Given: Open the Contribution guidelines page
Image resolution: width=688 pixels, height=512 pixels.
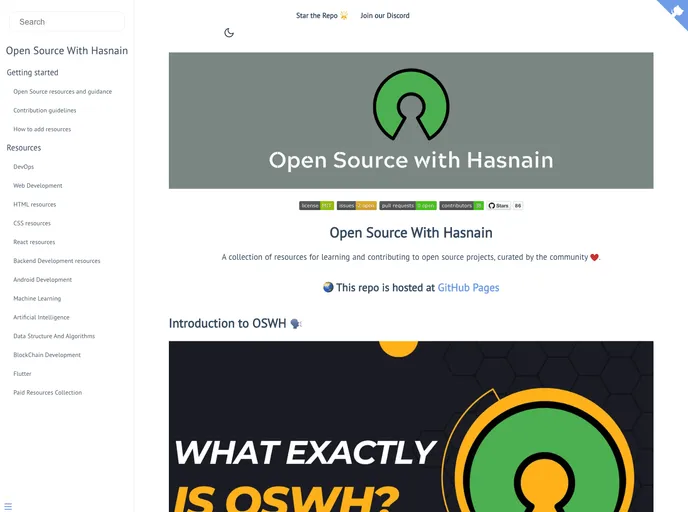Looking at the screenshot, I should tap(45, 111).
